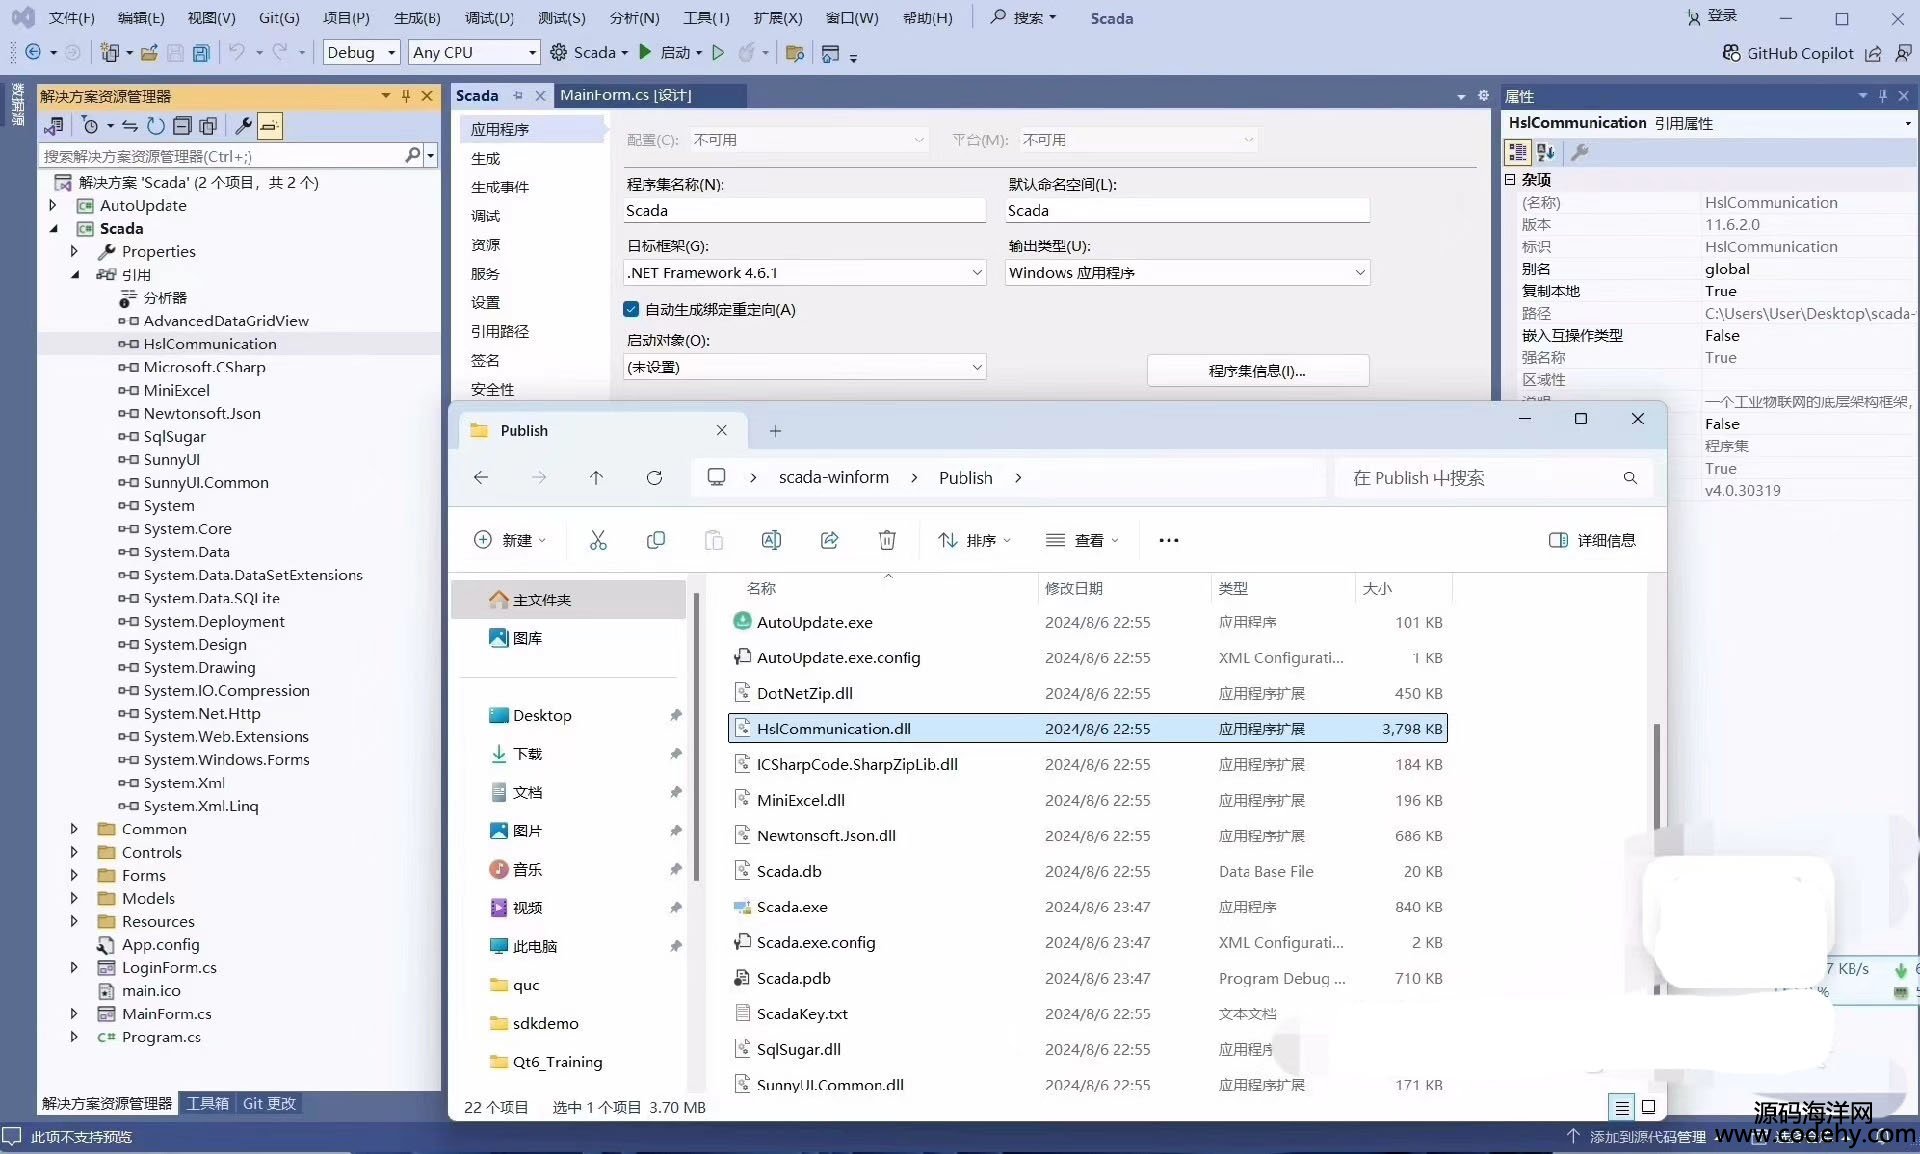1920x1154 pixels.
Task: Click the search magnifier in Solution Explorer
Action: pyautogui.click(x=413, y=156)
